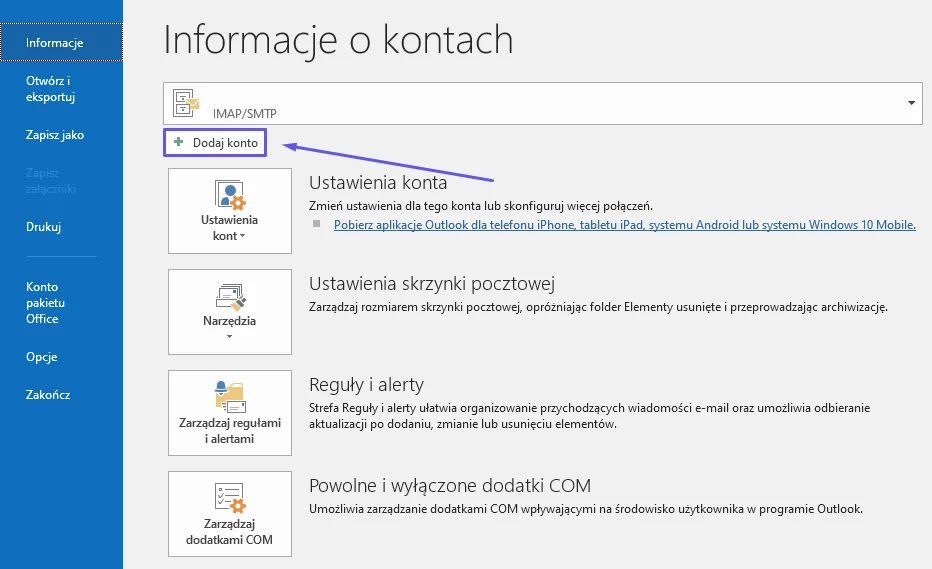Click the greyed Zapisz załączniki item
The width and height of the screenshot is (932, 569).
coord(51,181)
